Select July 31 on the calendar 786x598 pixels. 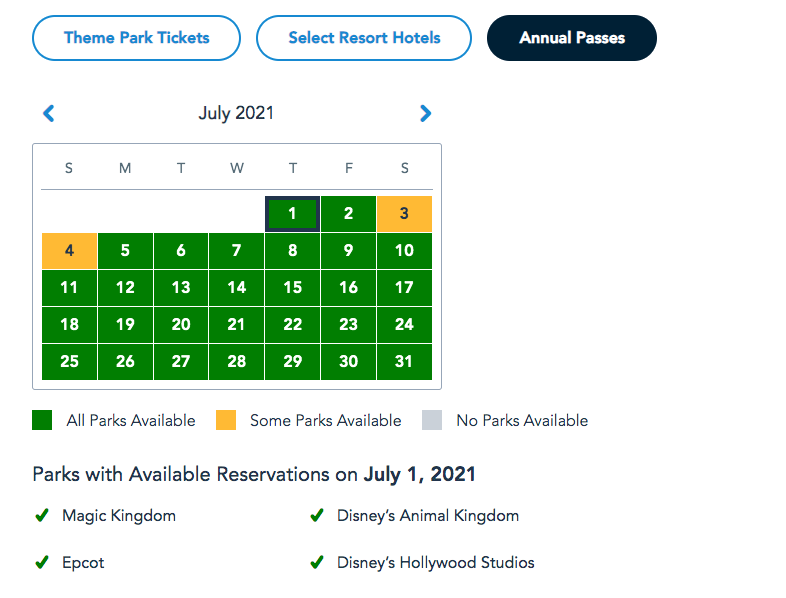point(404,362)
